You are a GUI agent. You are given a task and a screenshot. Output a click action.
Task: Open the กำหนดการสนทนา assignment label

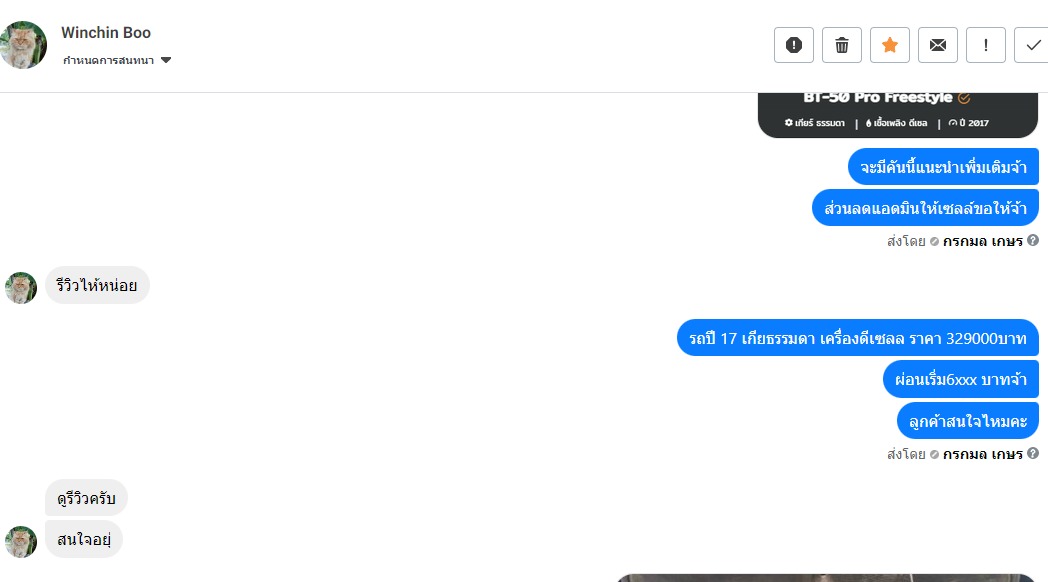(x=108, y=60)
